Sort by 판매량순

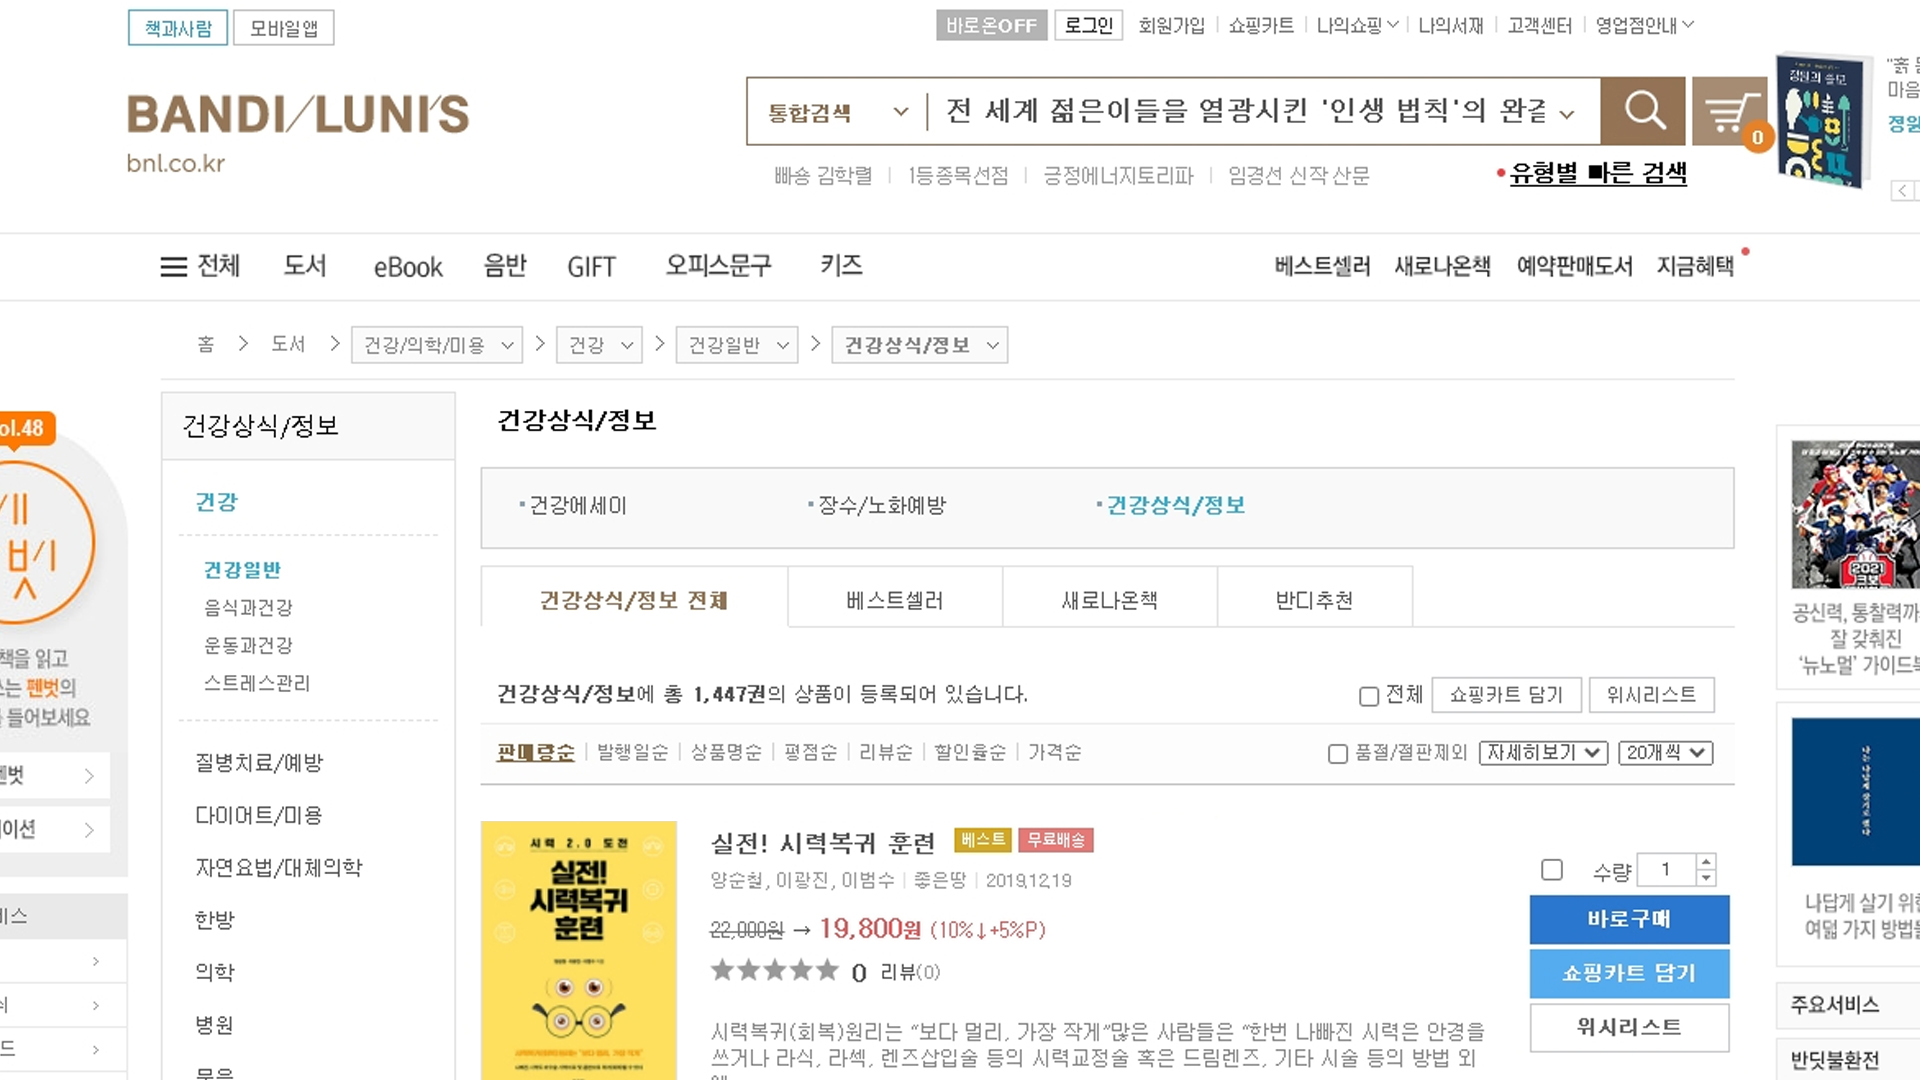click(x=536, y=752)
